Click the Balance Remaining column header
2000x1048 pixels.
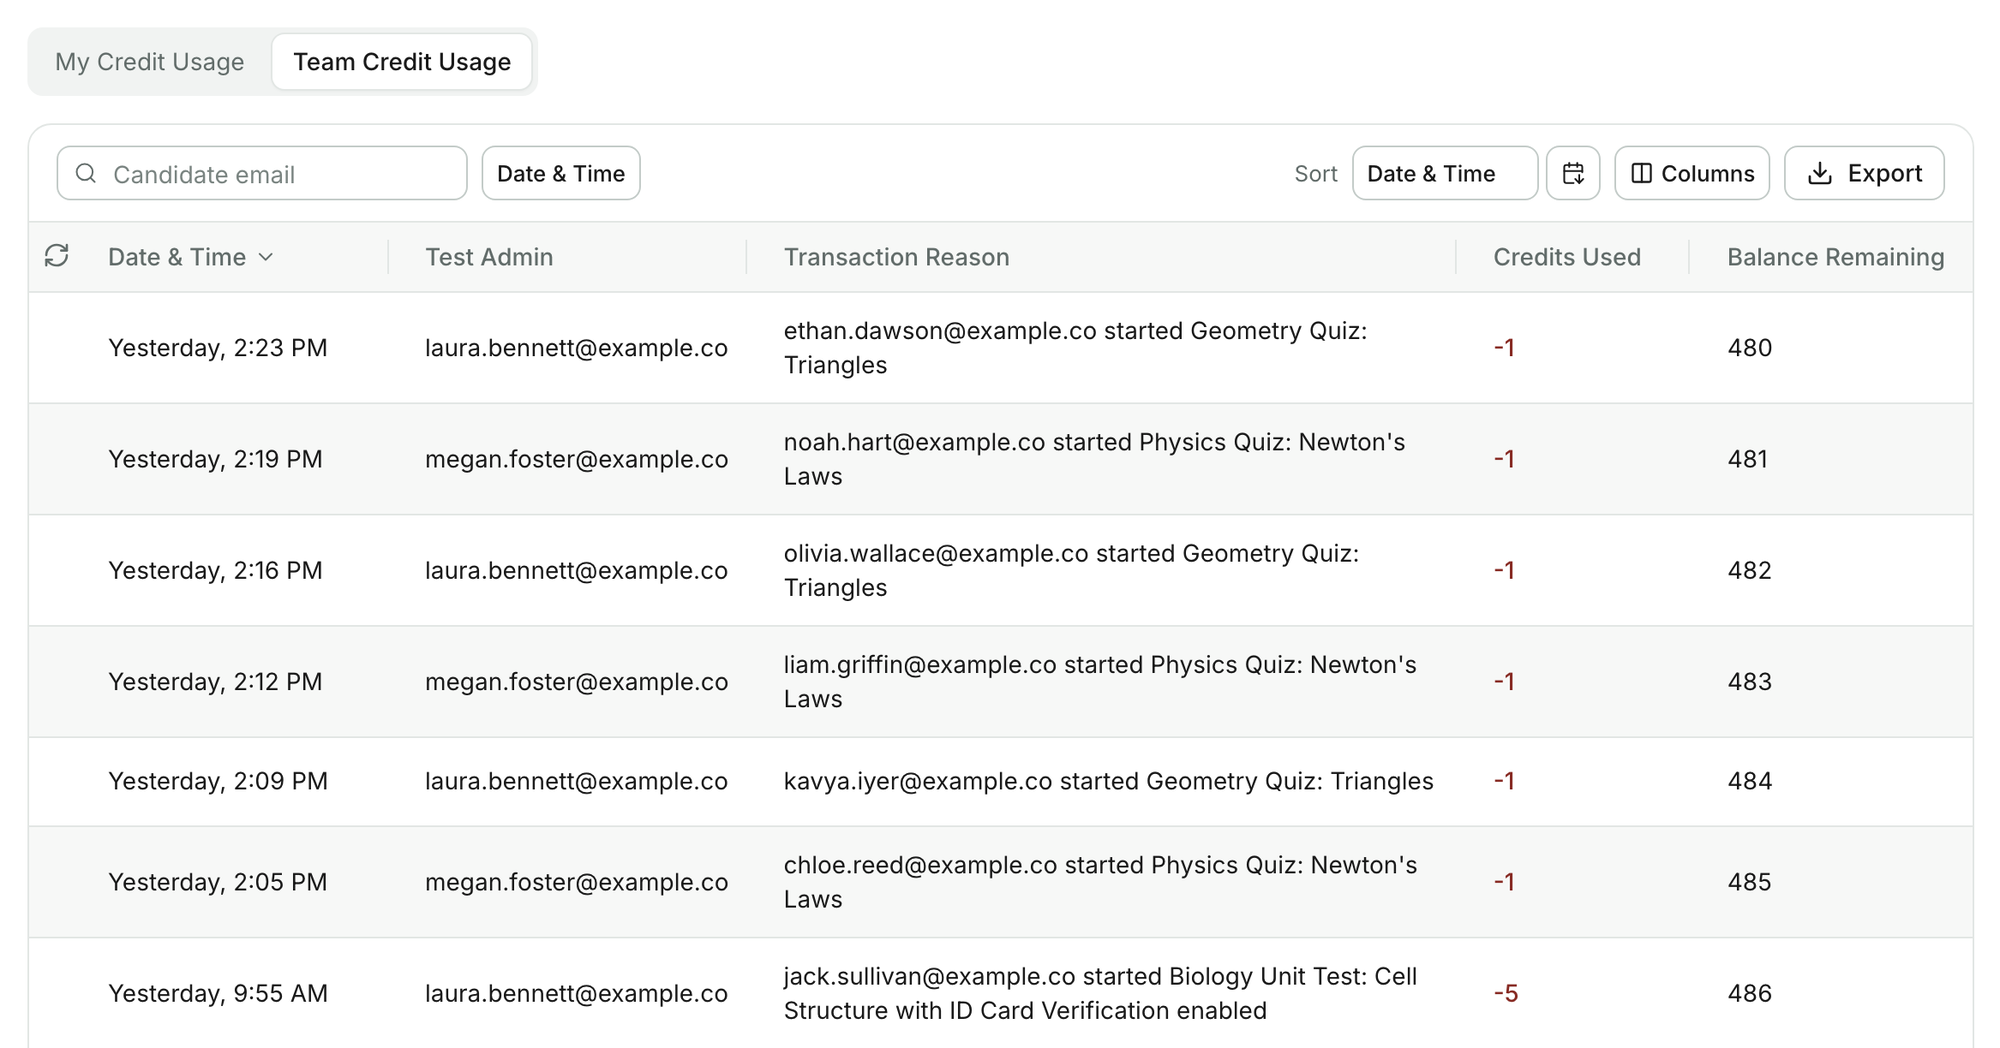pos(1836,257)
